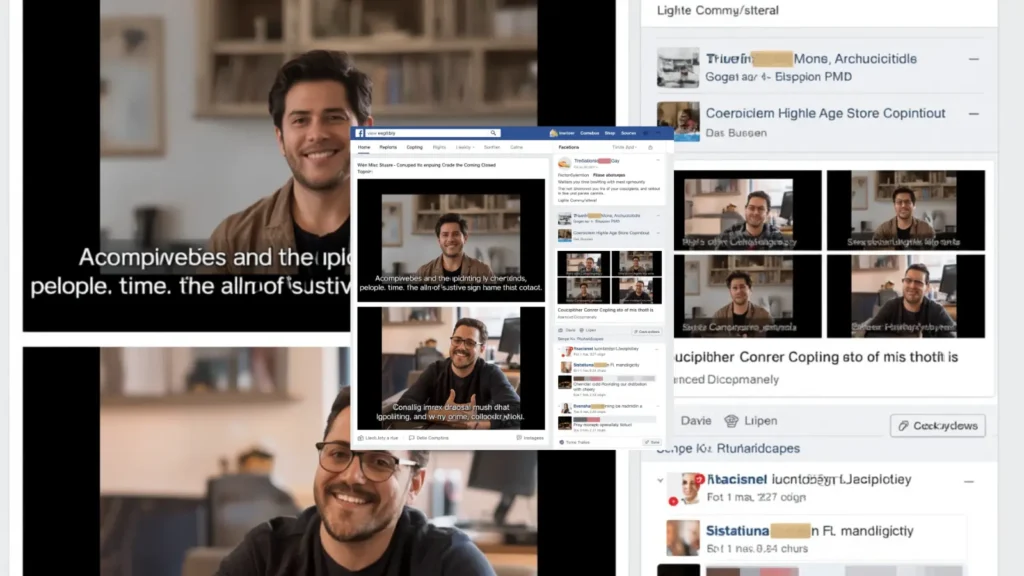Click the like icon under the inset video
Image resolution: width=1024 pixels, height=576 pixels.
click(x=360, y=438)
